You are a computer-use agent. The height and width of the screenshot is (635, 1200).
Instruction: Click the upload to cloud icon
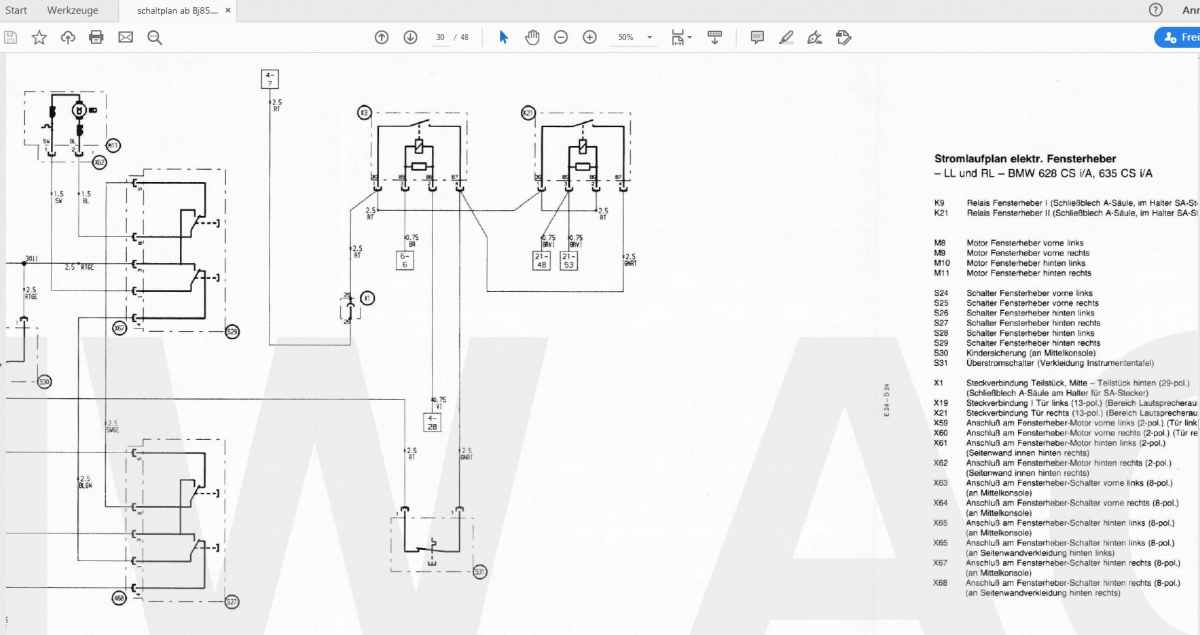pyautogui.click(x=68, y=37)
